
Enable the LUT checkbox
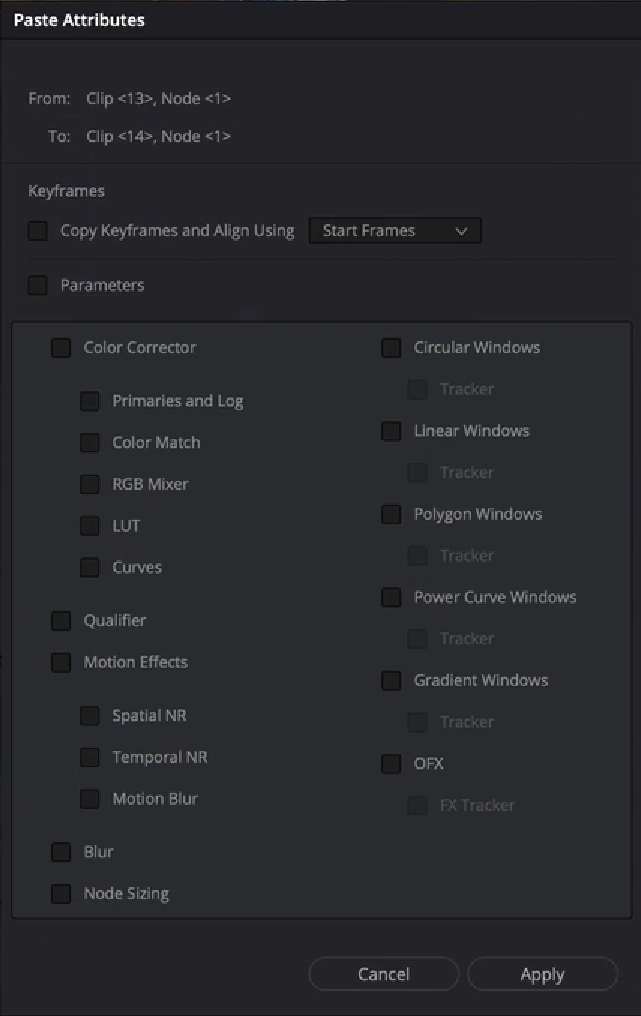pos(90,526)
